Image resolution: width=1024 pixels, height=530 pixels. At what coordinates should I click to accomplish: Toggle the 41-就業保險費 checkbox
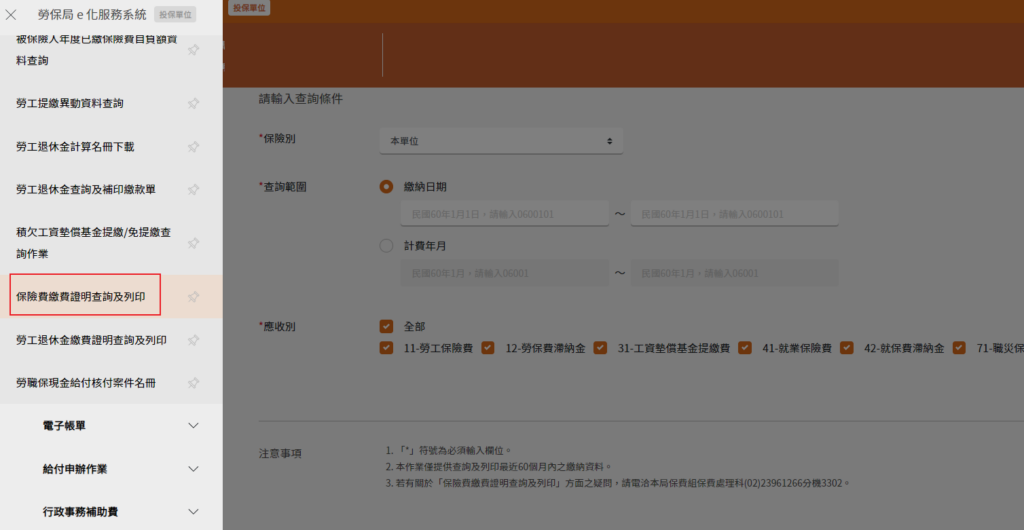click(x=745, y=348)
